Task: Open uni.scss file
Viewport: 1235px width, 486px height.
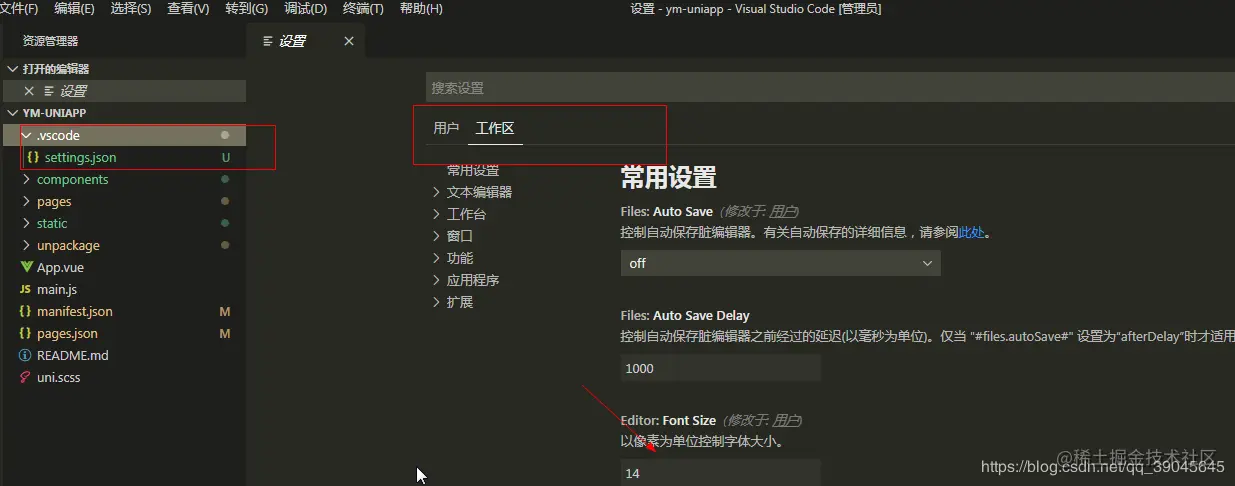Action: (59, 377)
